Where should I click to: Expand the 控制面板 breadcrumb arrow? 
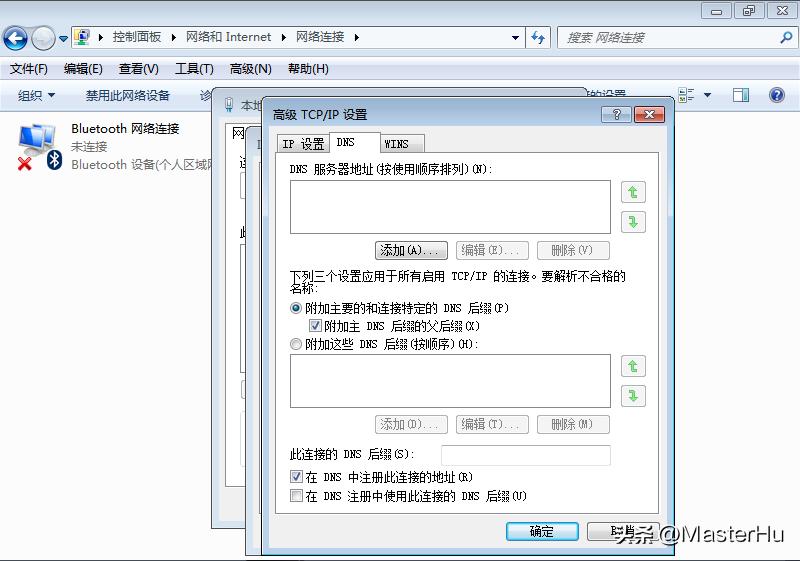click(173, 37)
